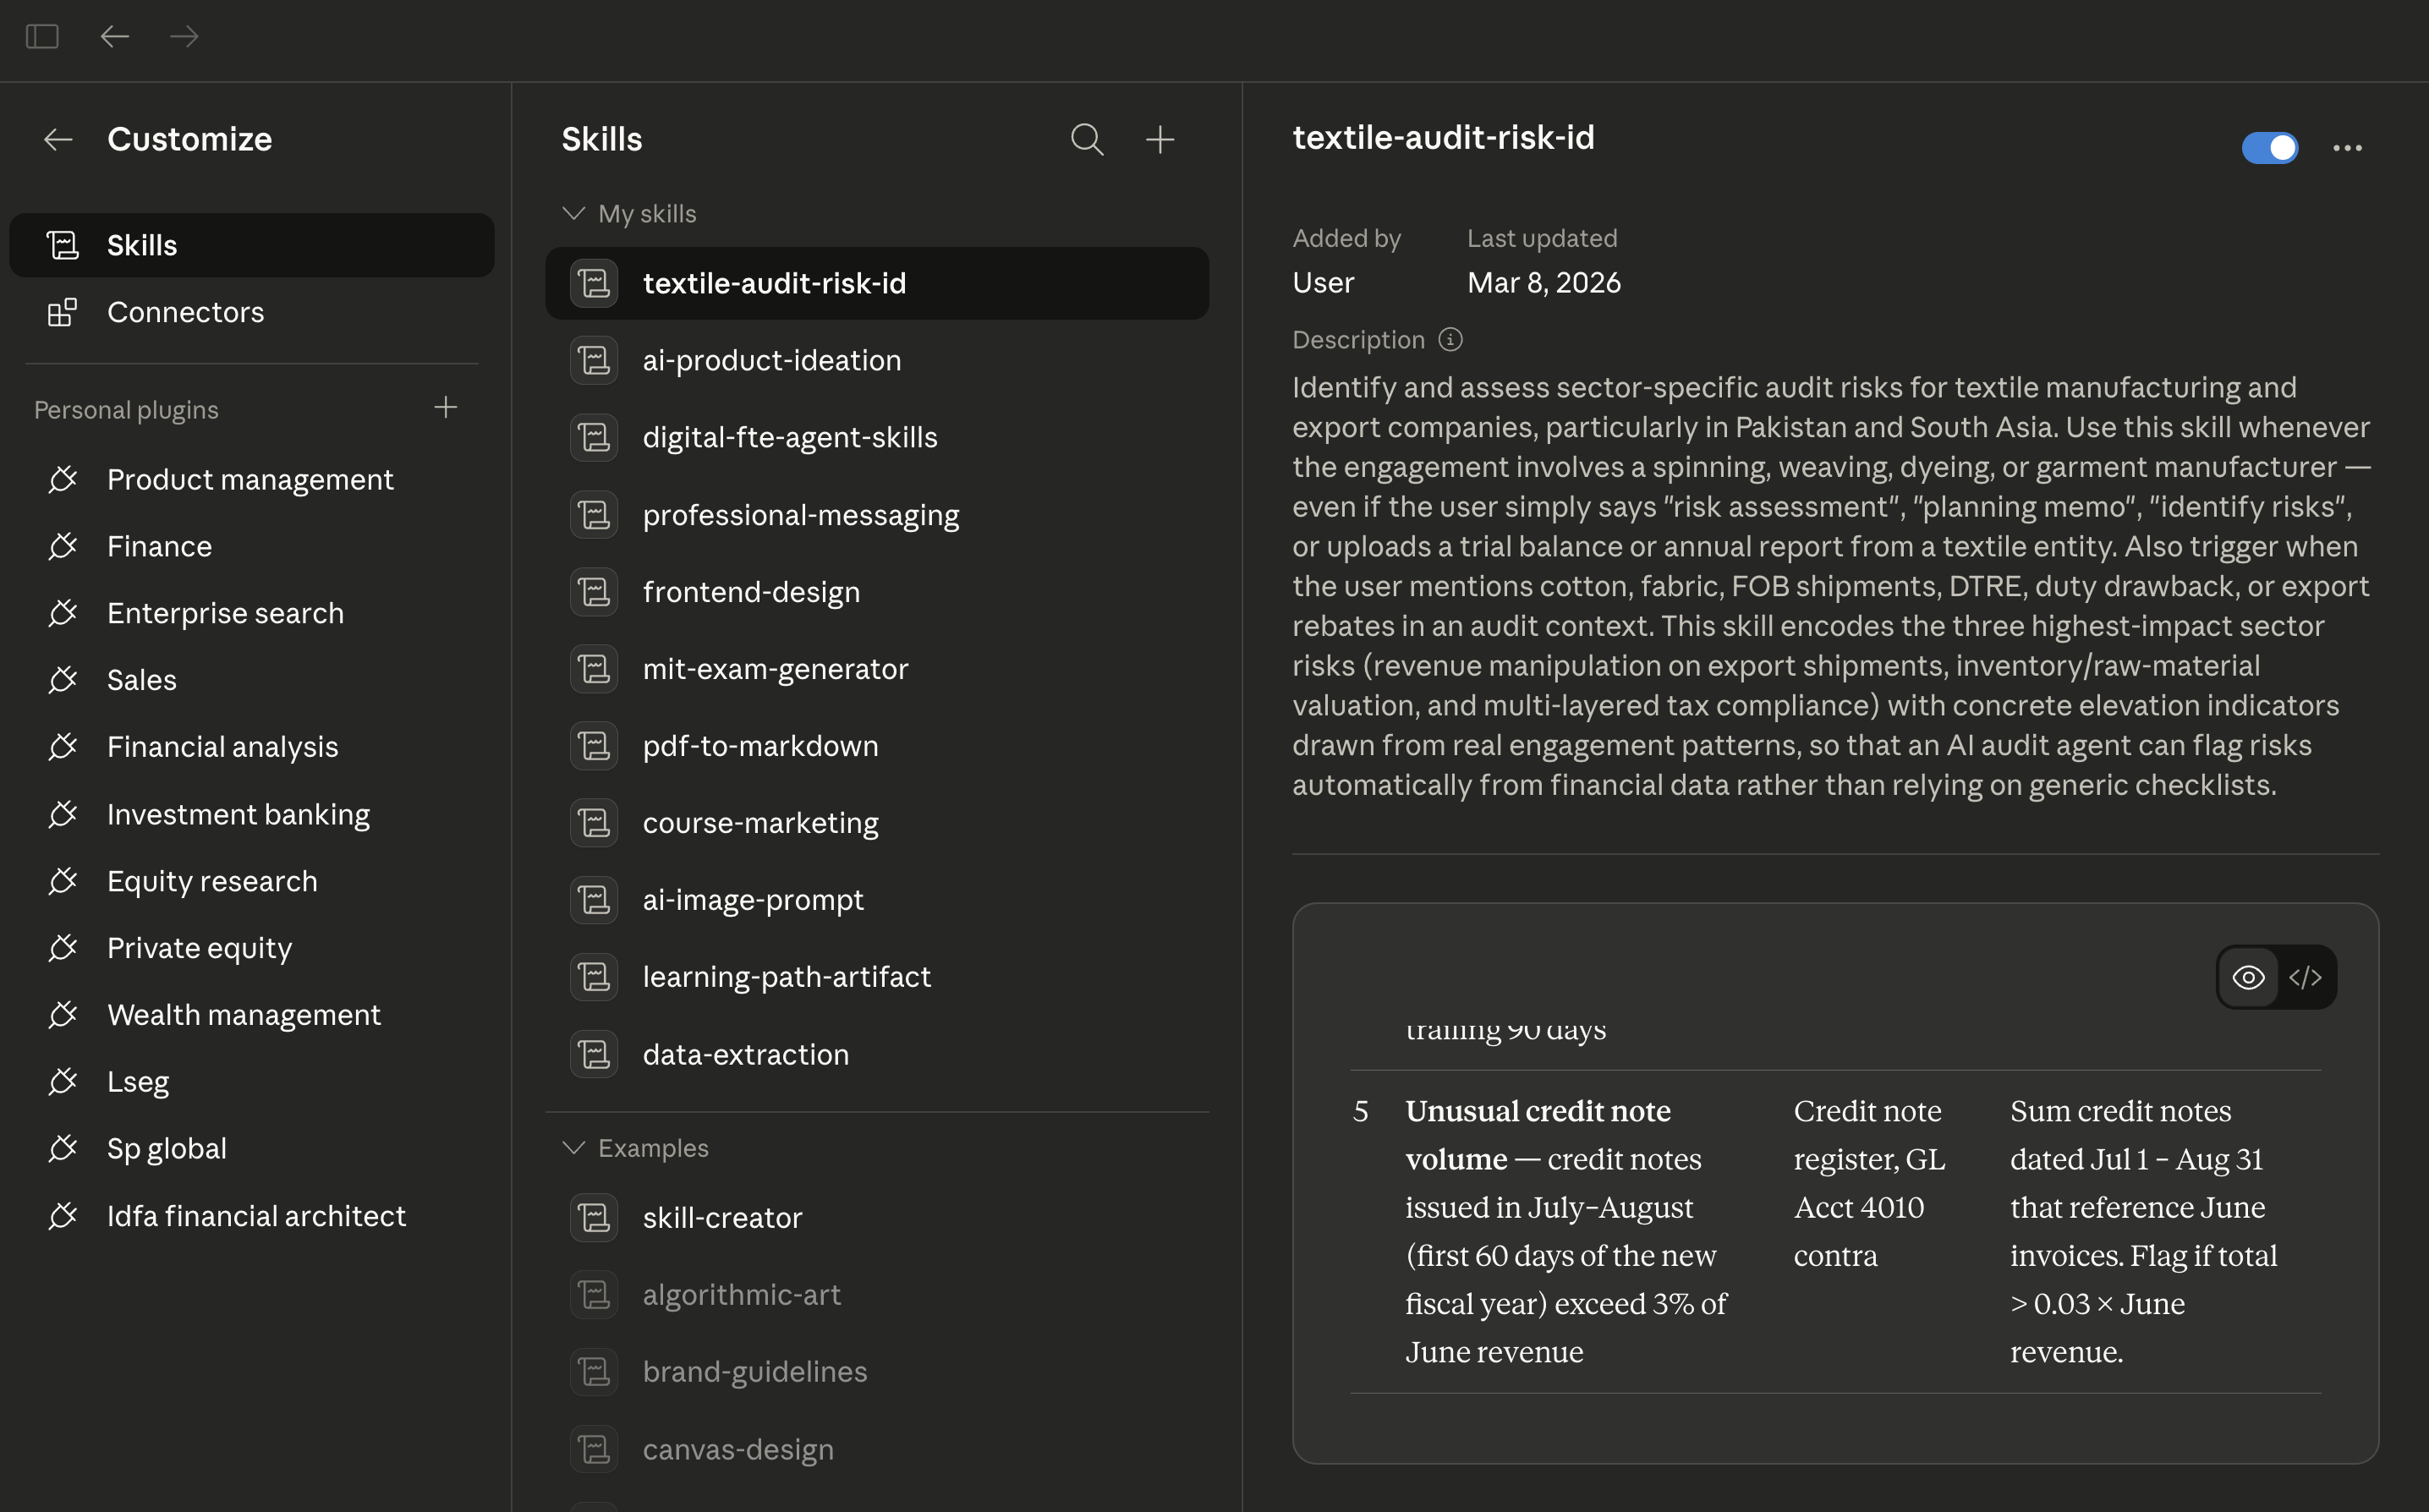This screenshot has height=1512, width=2429.
Task: Select the pdf-to-markdown skill
Action: tap(761, 745)
